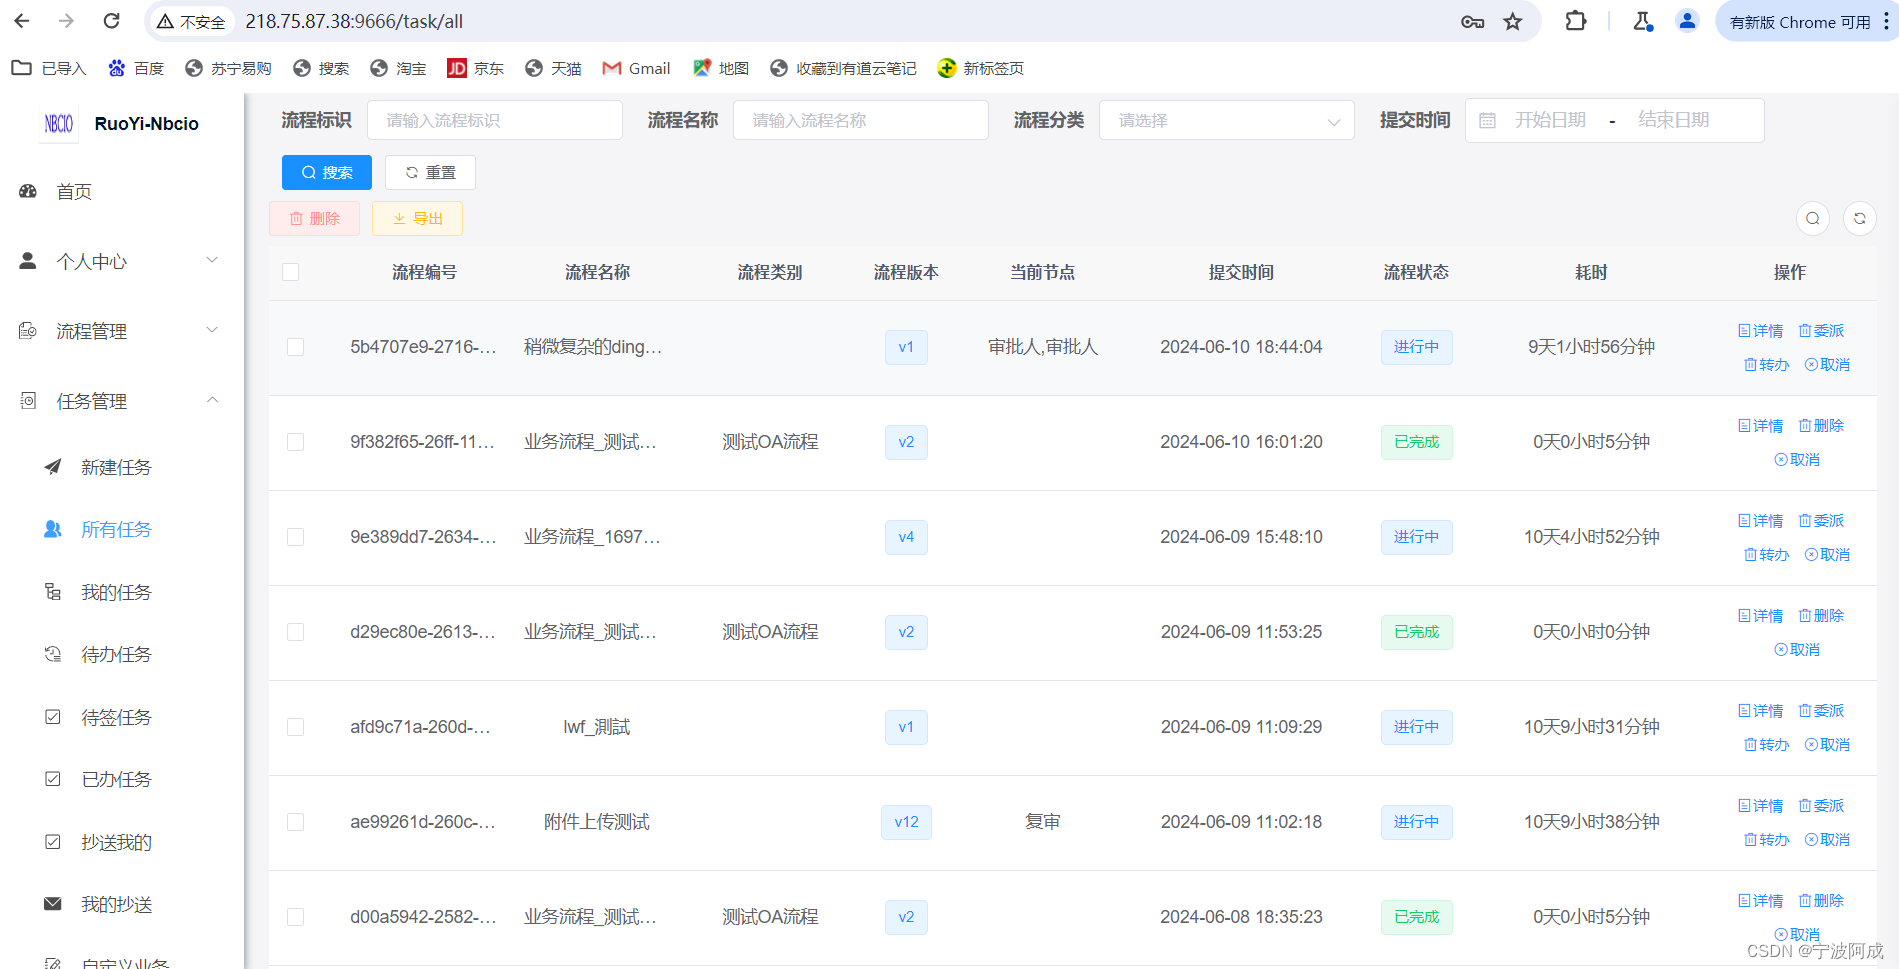Open the browser extensions puzzle icon

click(x=1576, y=21)
